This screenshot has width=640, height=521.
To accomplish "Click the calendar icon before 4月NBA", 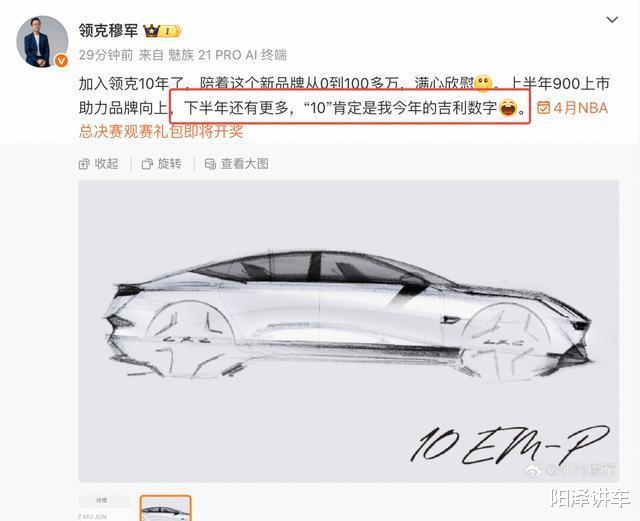I will pyautogui.click(x=544, y=108).
